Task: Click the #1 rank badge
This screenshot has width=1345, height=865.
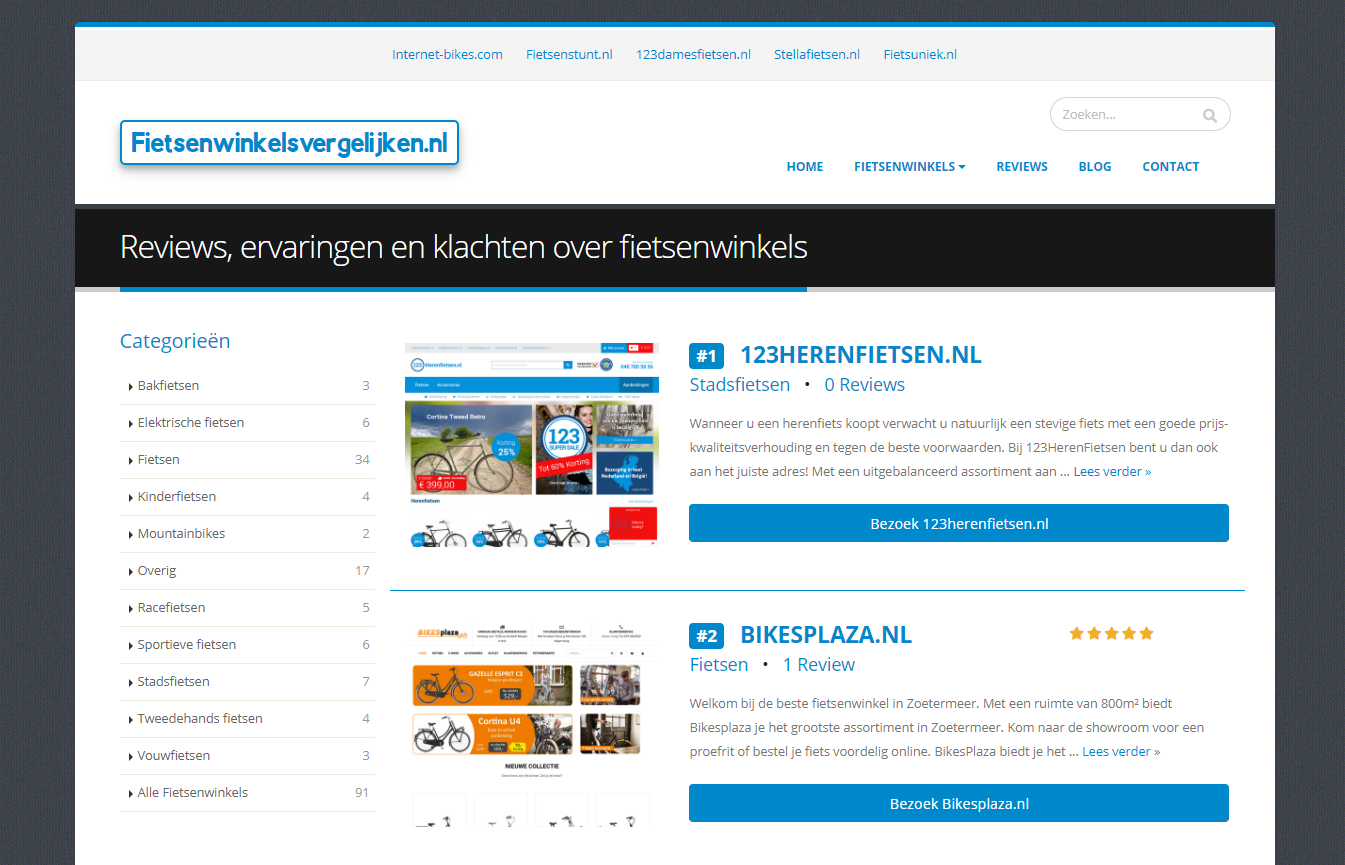Action: pos(706,356)
